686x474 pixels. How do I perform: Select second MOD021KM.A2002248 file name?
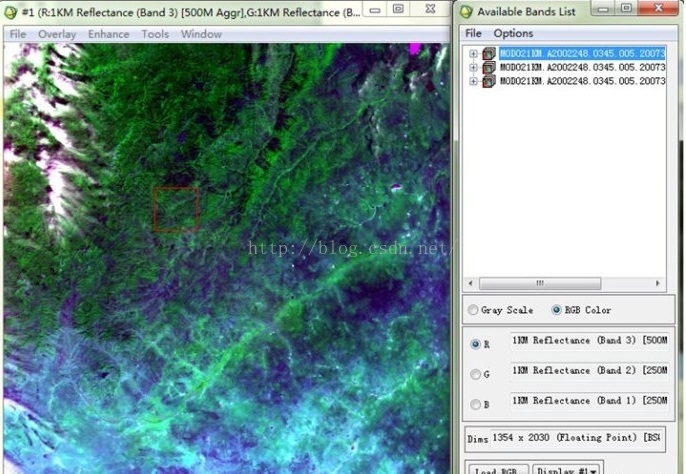pyautogui.click(x=582, y=67)
